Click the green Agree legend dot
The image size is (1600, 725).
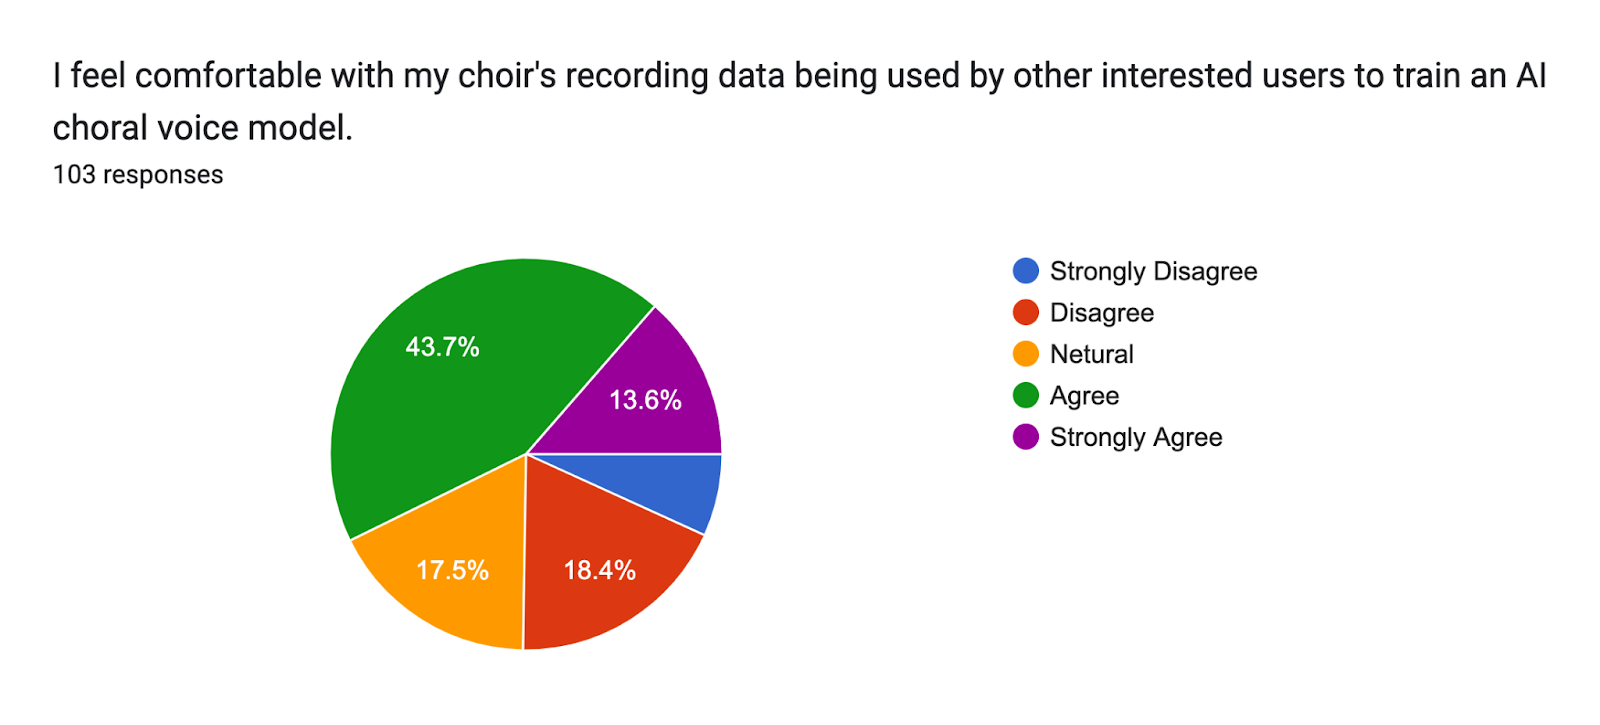[1026, 396]
